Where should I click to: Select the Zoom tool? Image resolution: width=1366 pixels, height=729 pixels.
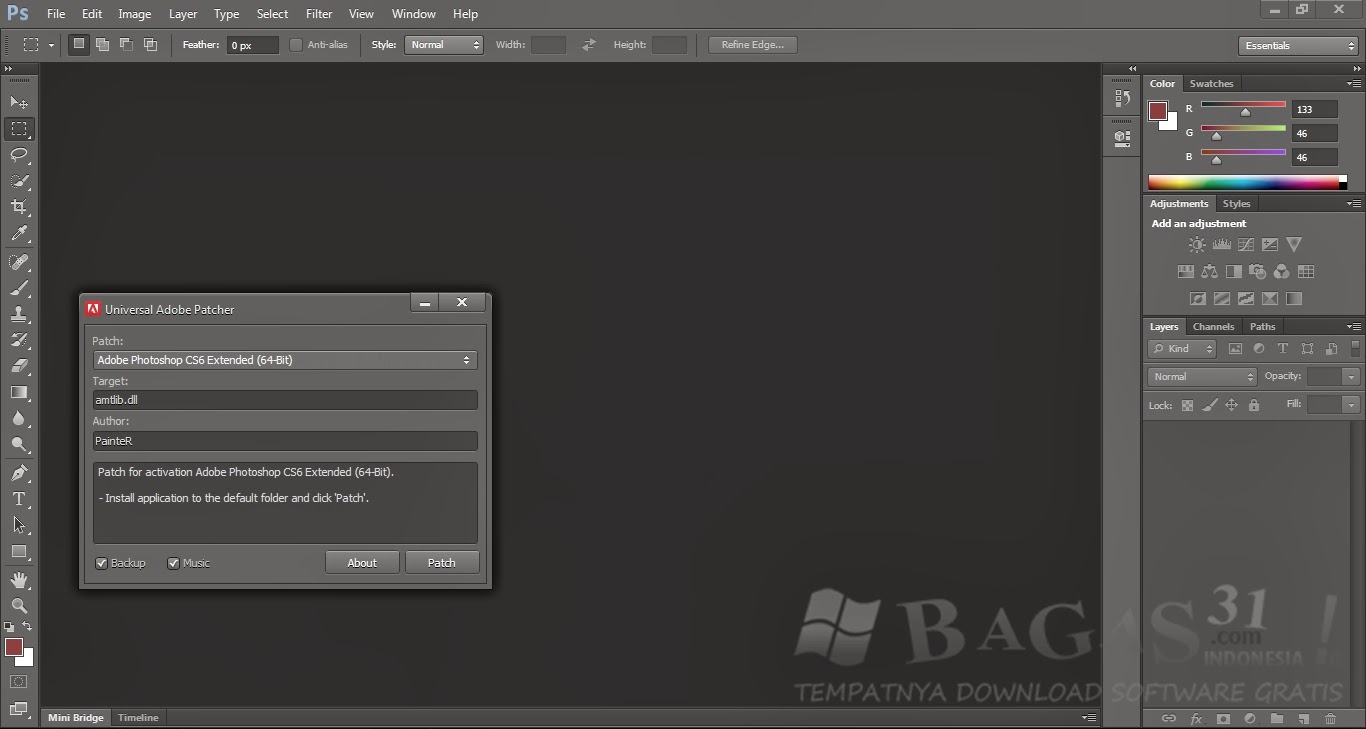click(x=19, y=606)
